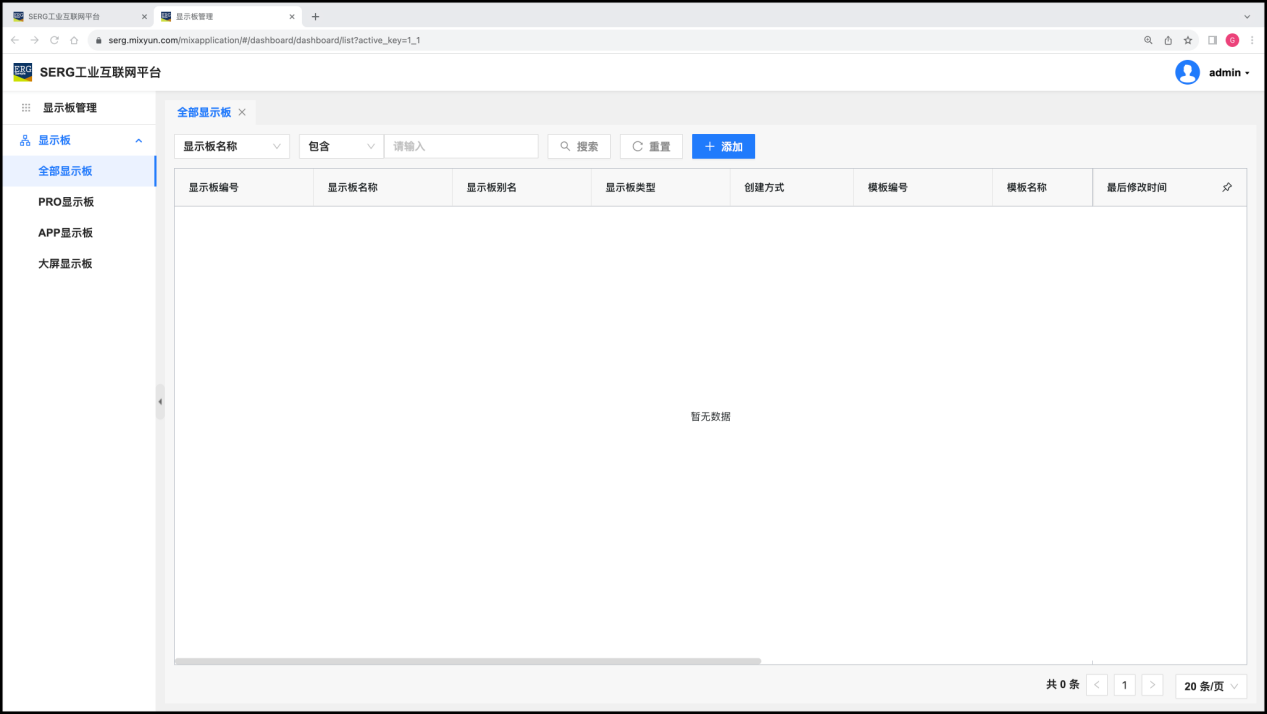Click the SERG platform logo
1267x714 pixels.
pos(22,72)
